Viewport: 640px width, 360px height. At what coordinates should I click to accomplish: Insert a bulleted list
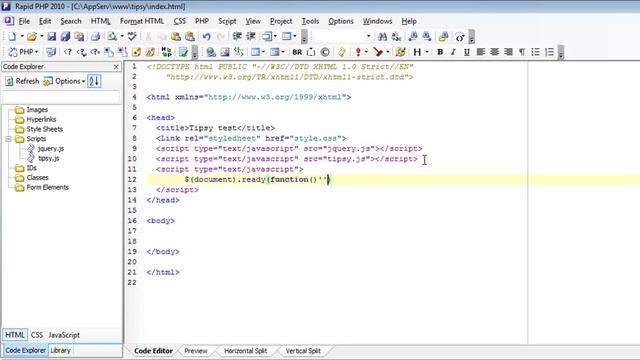[536, 52]
